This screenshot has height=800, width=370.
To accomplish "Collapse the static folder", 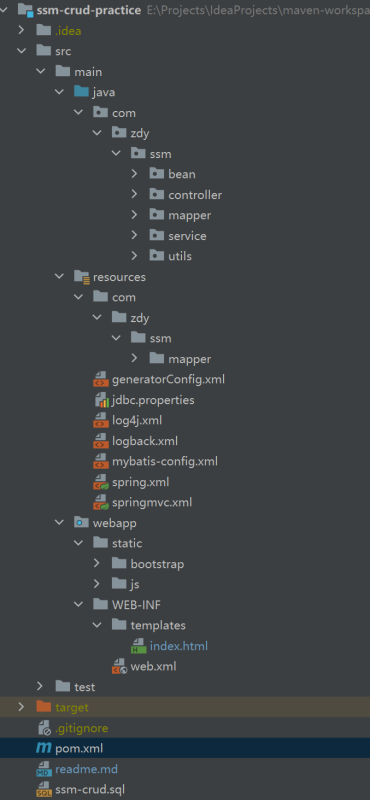I will pyautogui.click(x=78, y=543).
